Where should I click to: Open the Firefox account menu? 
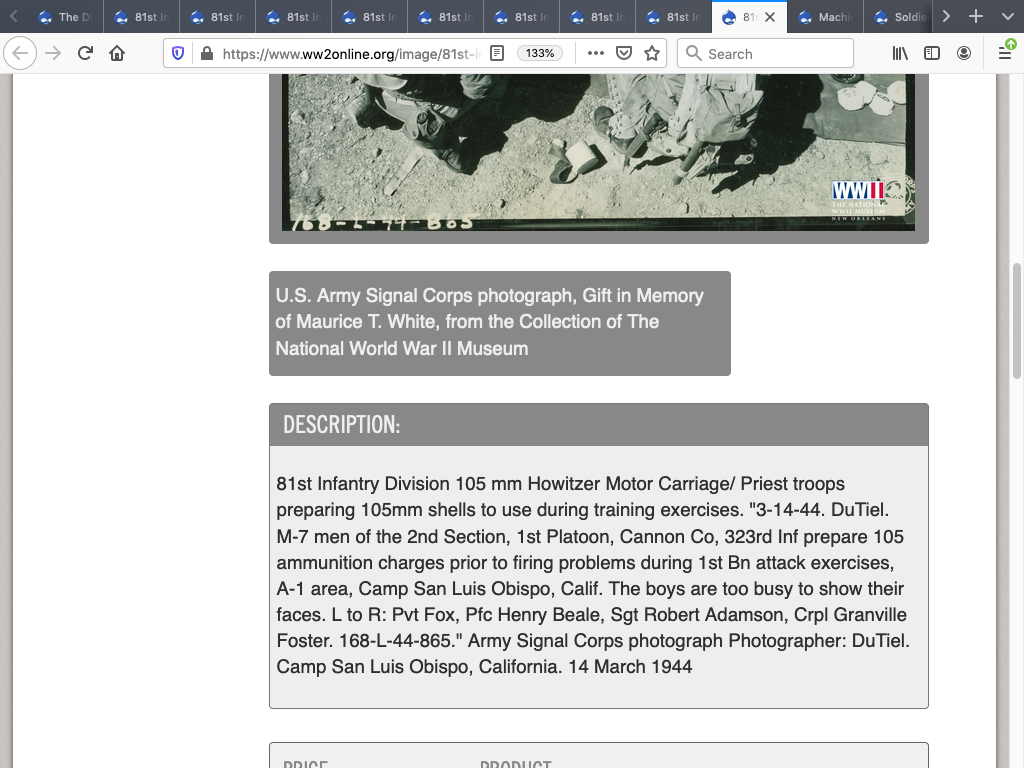click(964, 53)
